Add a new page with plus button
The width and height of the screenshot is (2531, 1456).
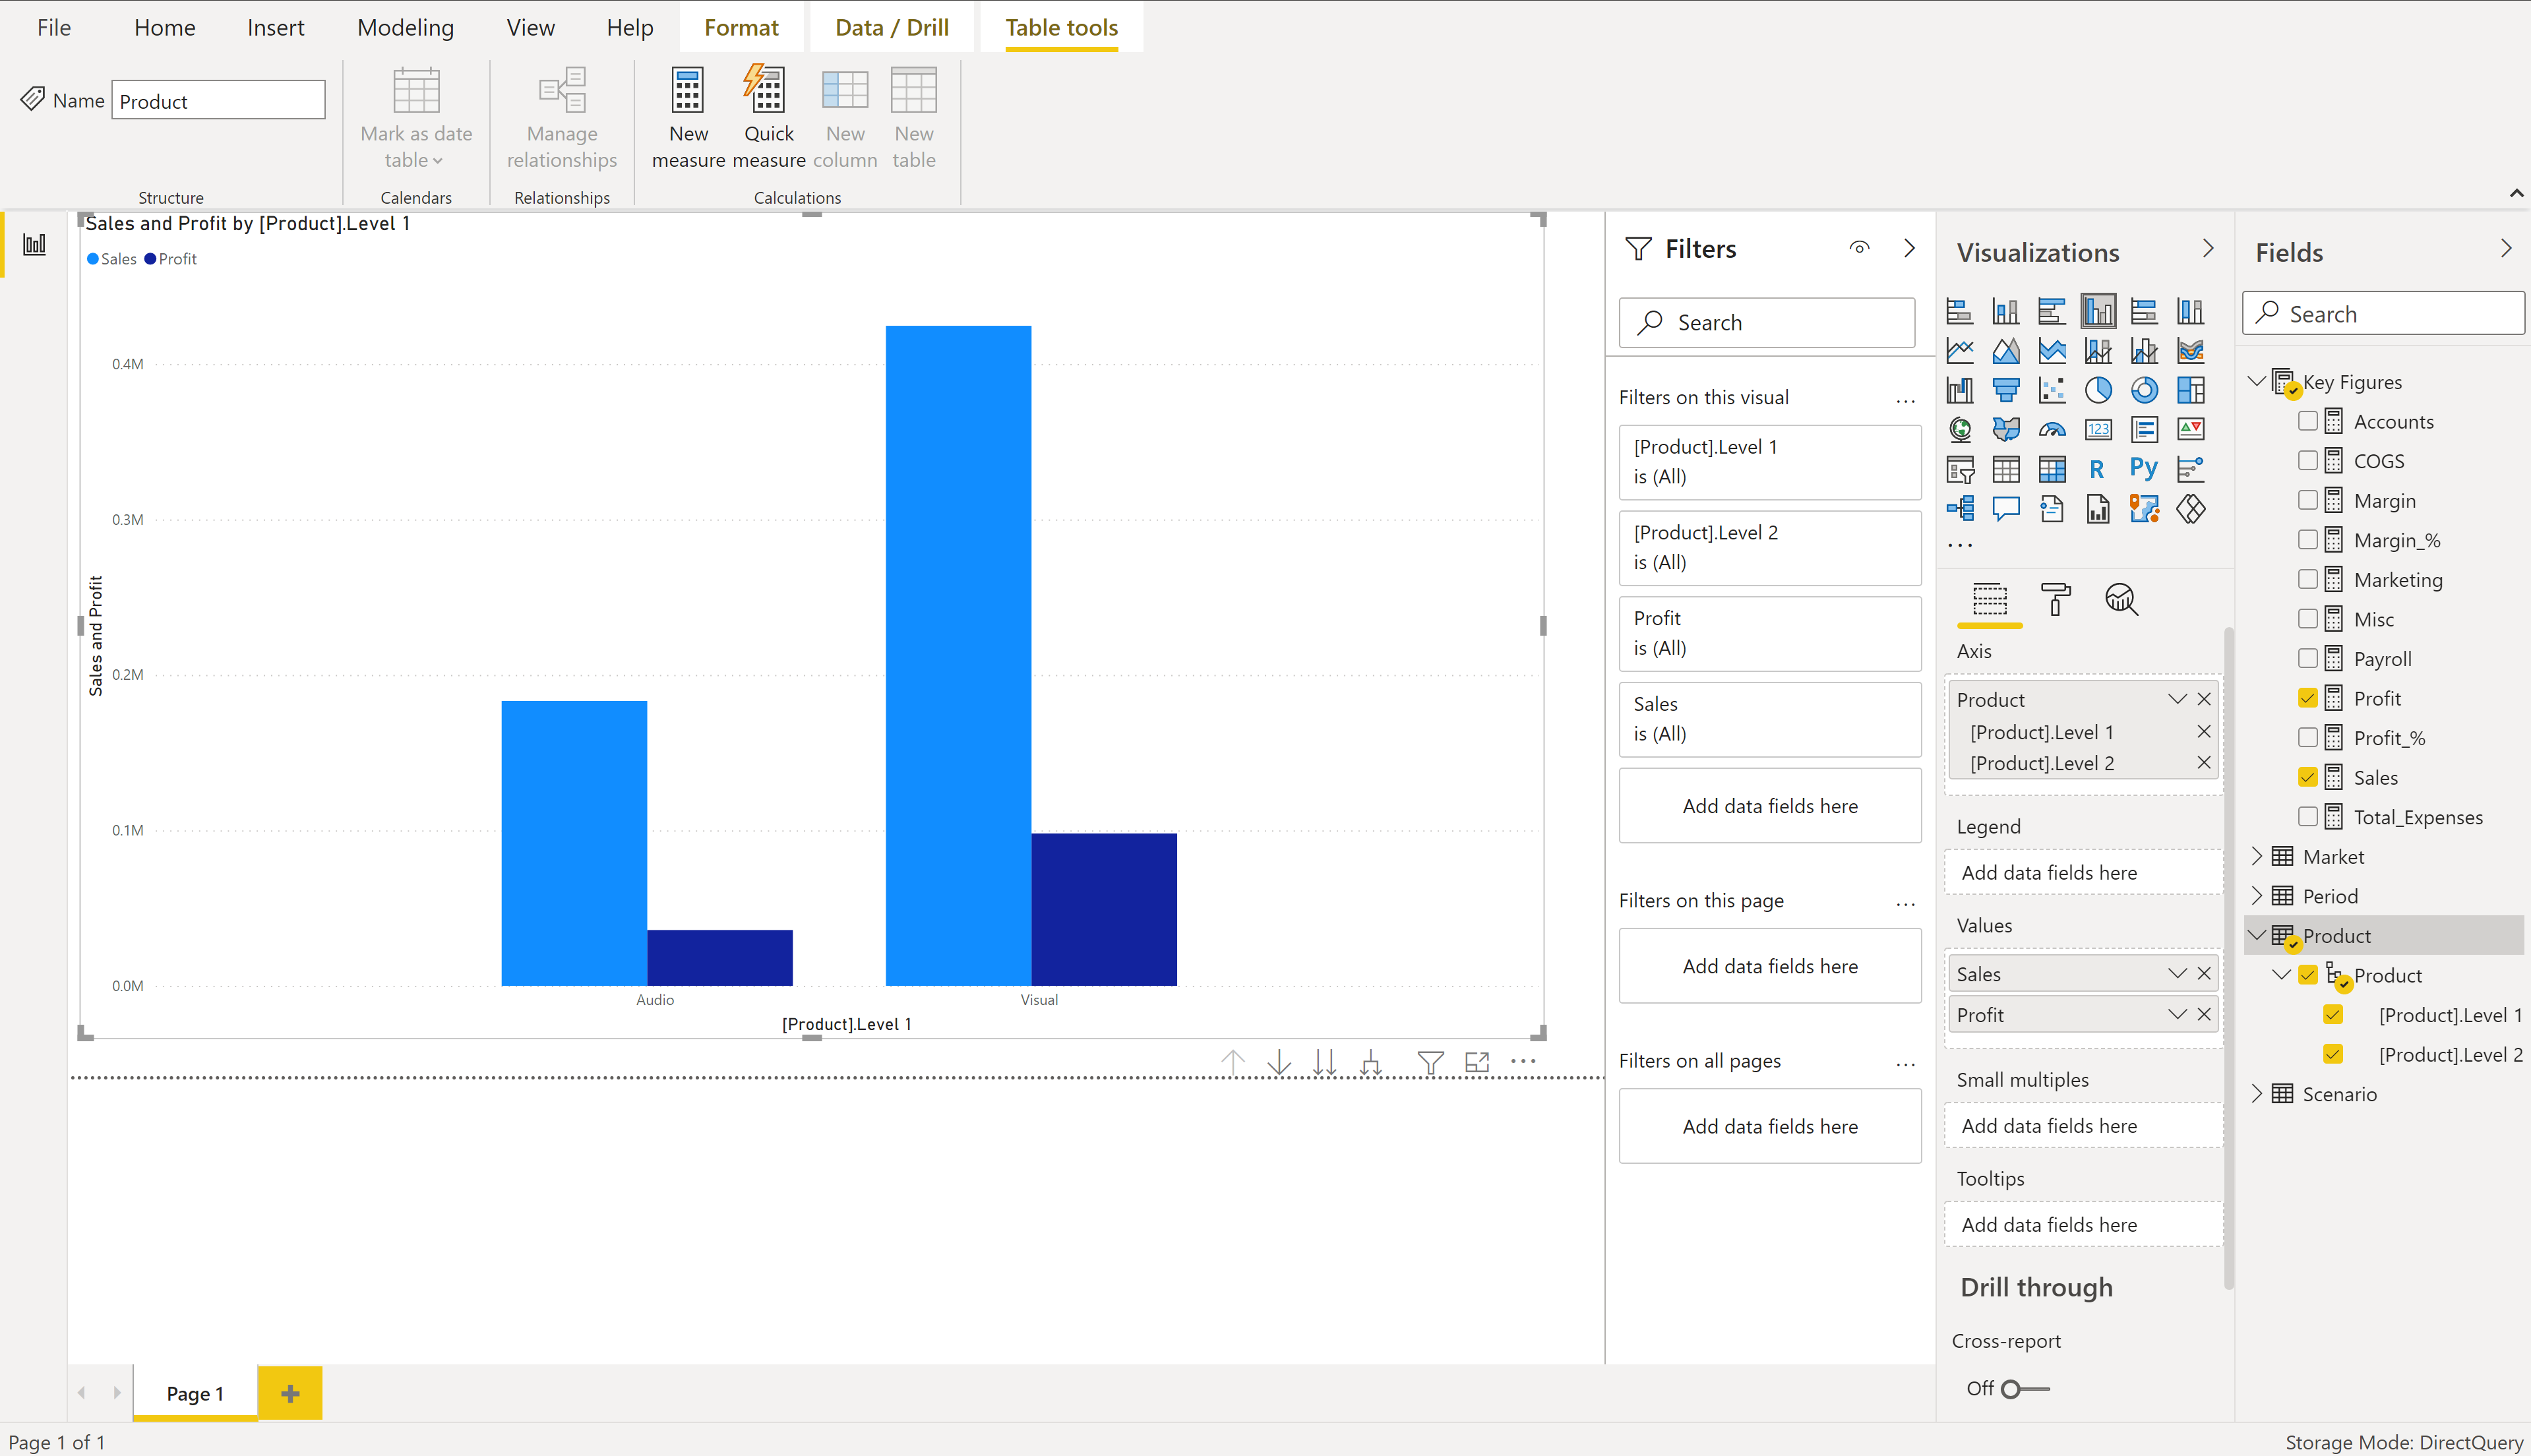tap(290, 1393)
